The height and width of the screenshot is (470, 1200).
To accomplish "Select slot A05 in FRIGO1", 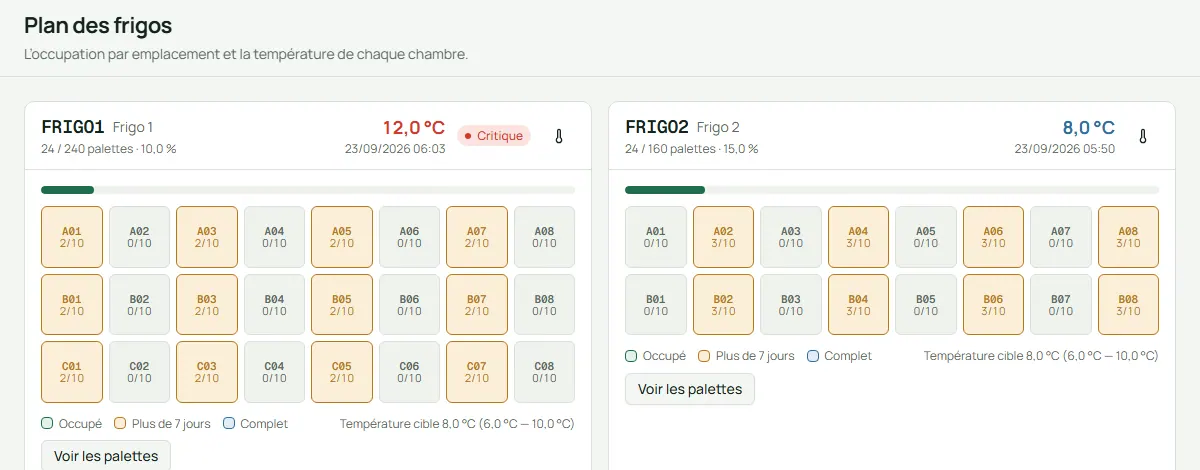I will tap(342, 237).
